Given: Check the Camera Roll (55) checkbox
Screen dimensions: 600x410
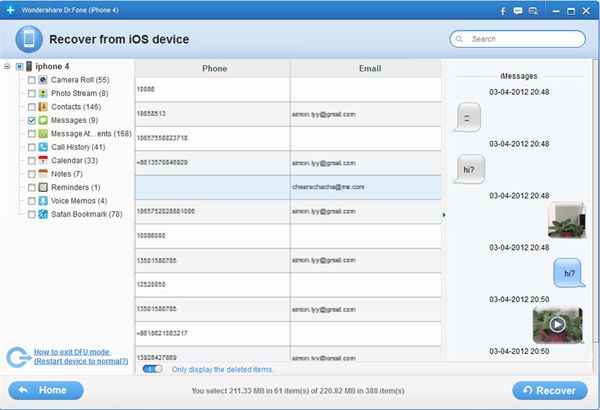Looking at the screenshot, I should (x=31, y=80).
